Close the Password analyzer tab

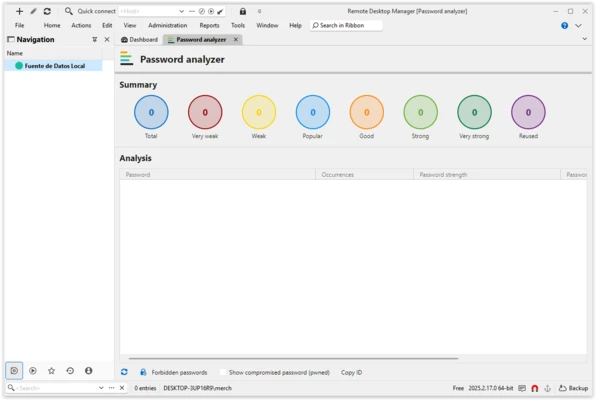[x=236, y=40]
